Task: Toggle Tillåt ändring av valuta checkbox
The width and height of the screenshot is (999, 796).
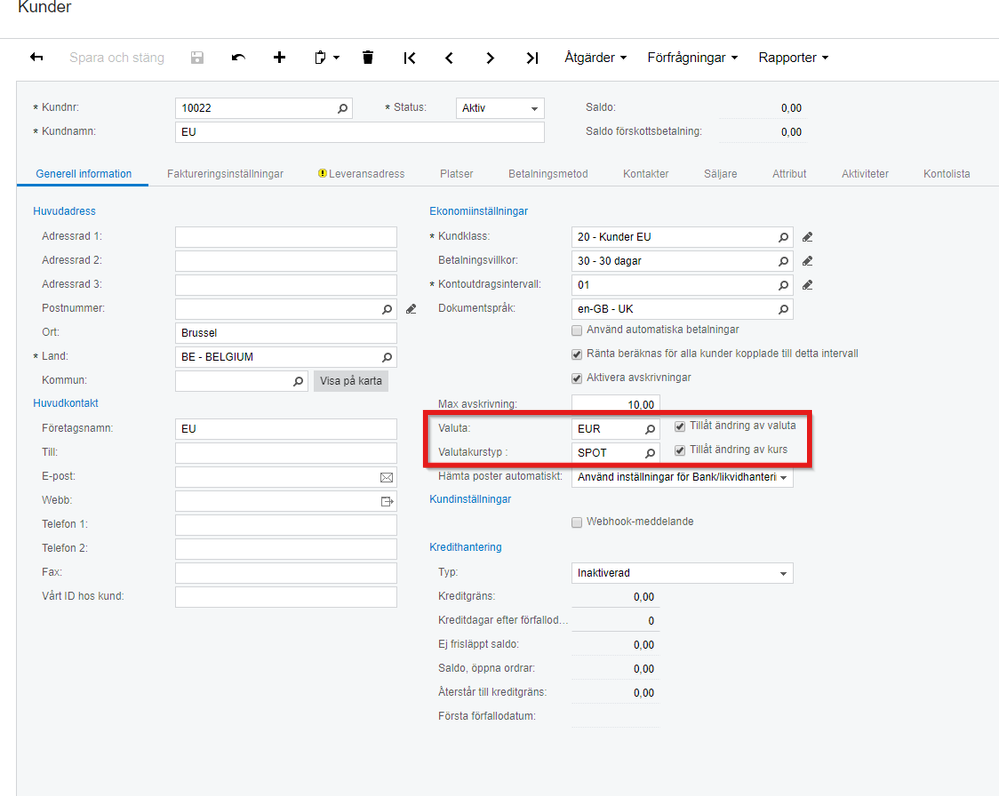Action: 680,426
